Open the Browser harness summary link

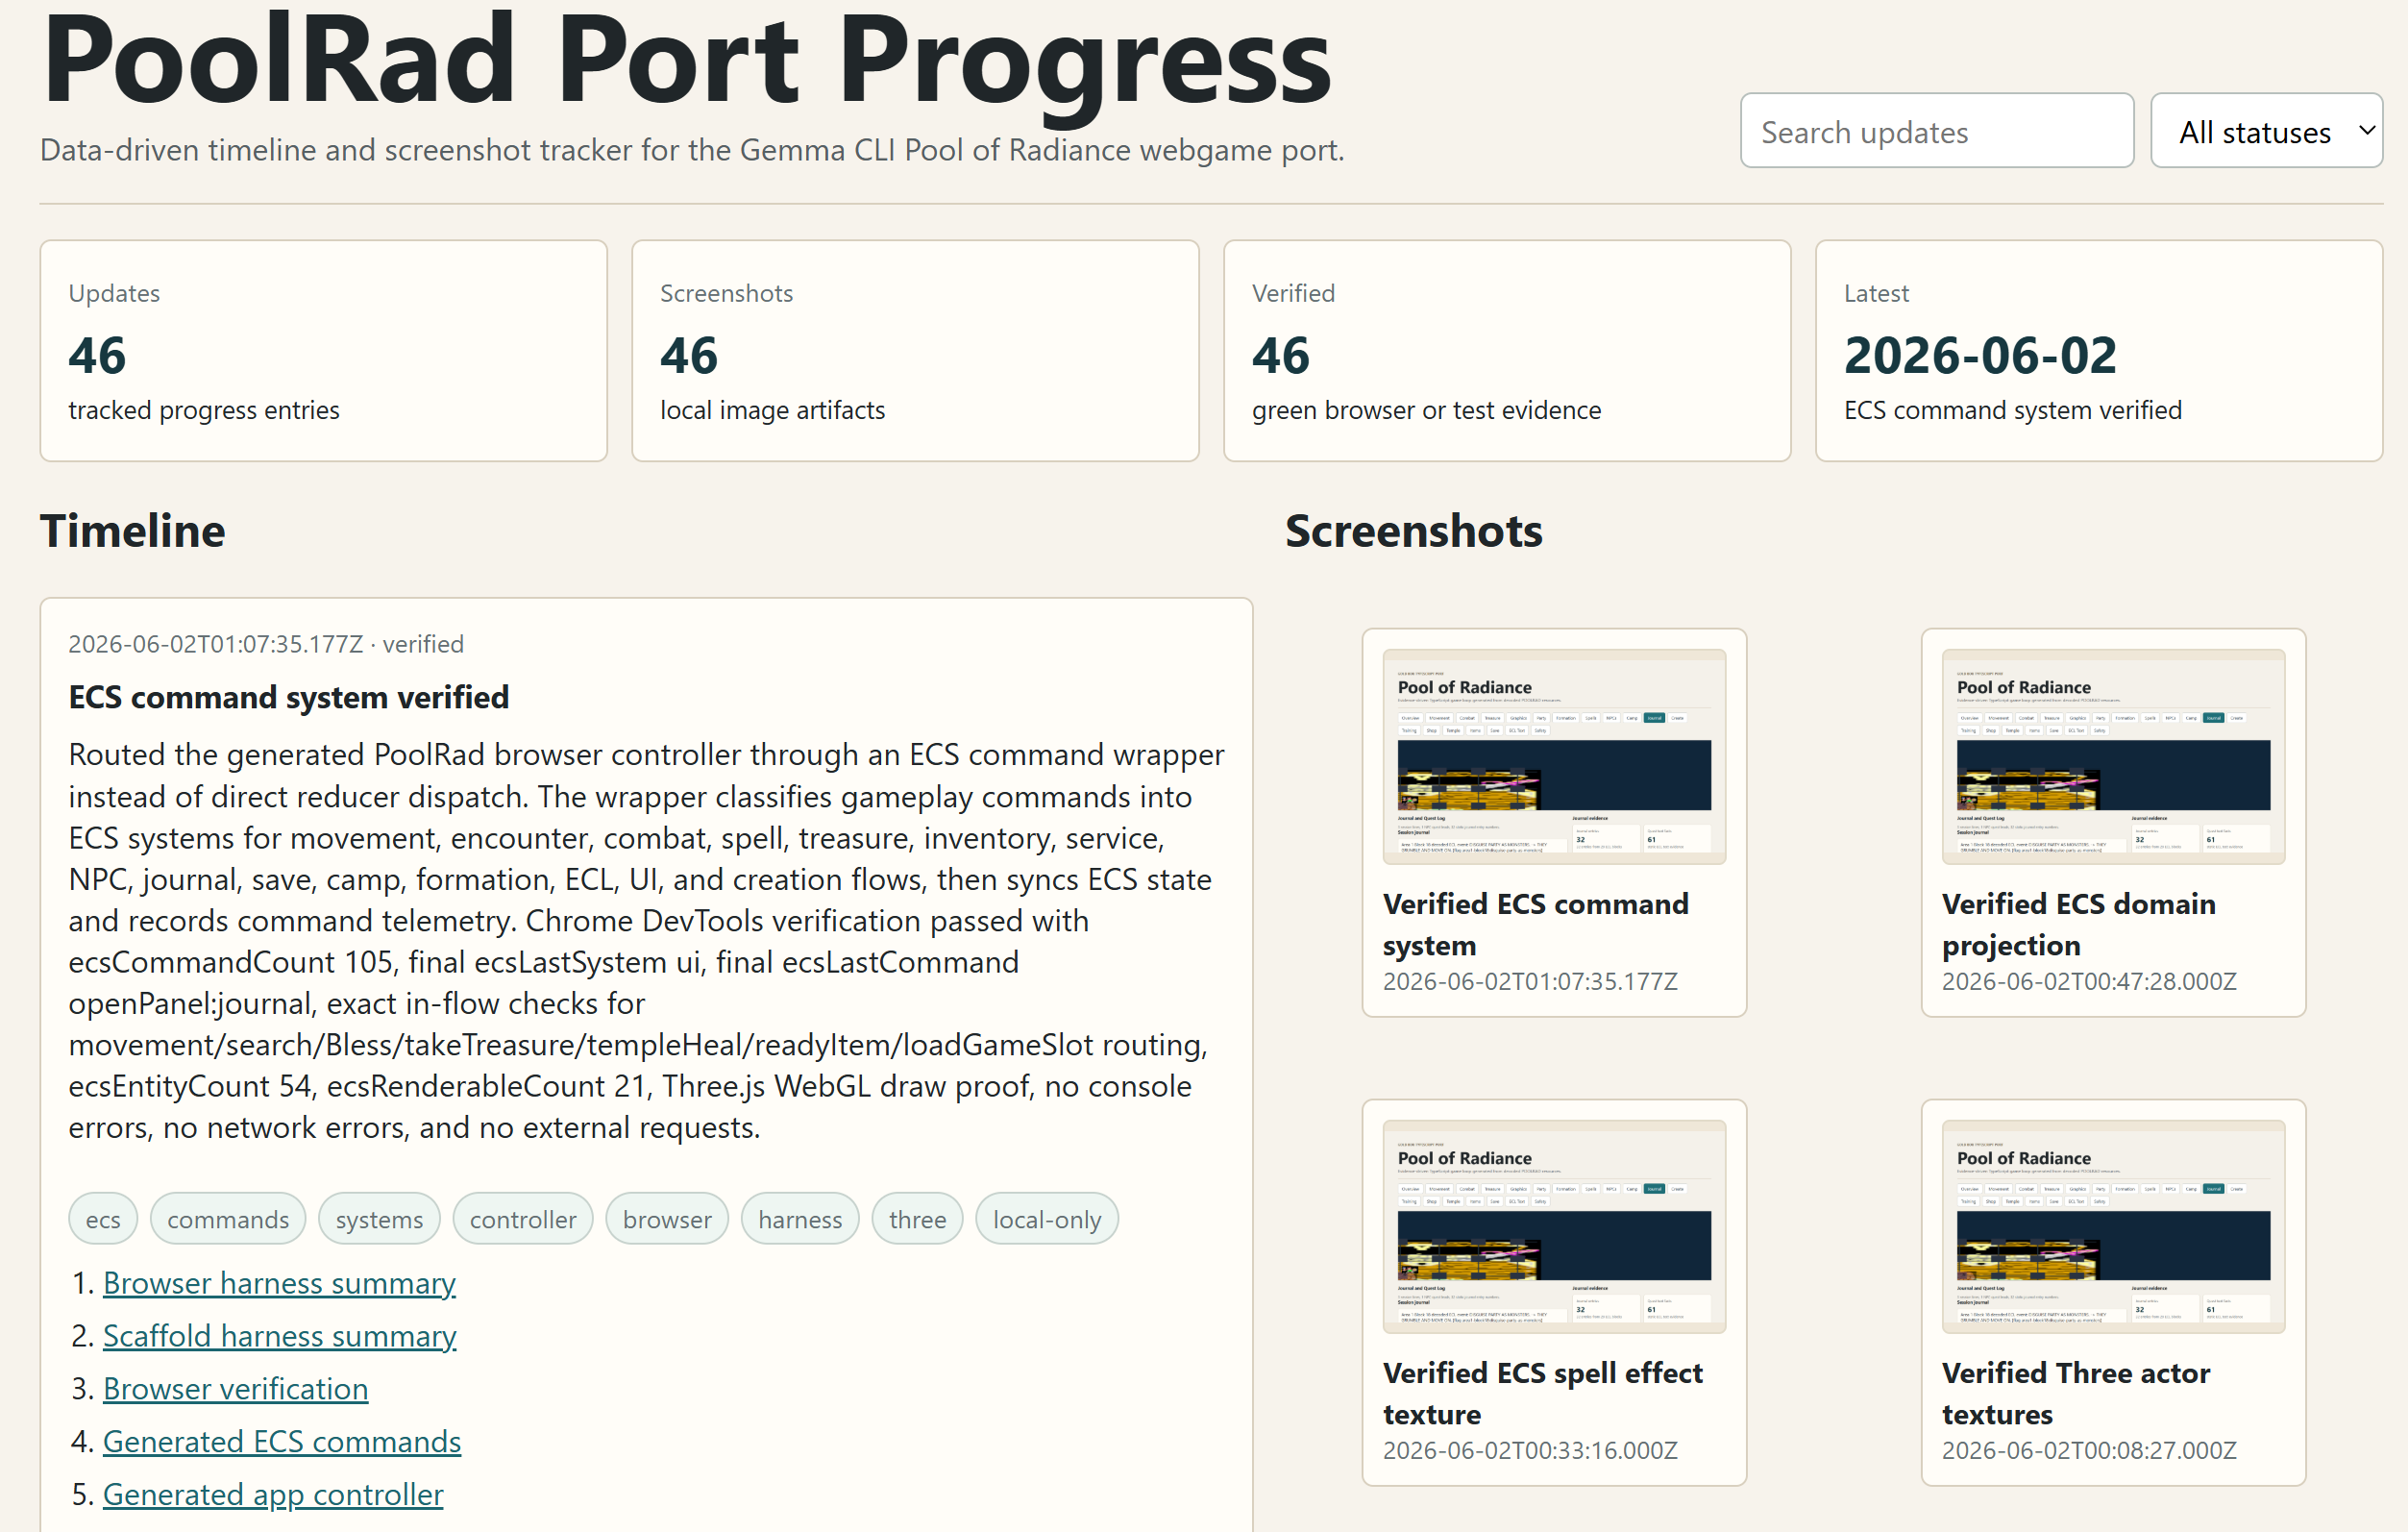(279, 1283)
